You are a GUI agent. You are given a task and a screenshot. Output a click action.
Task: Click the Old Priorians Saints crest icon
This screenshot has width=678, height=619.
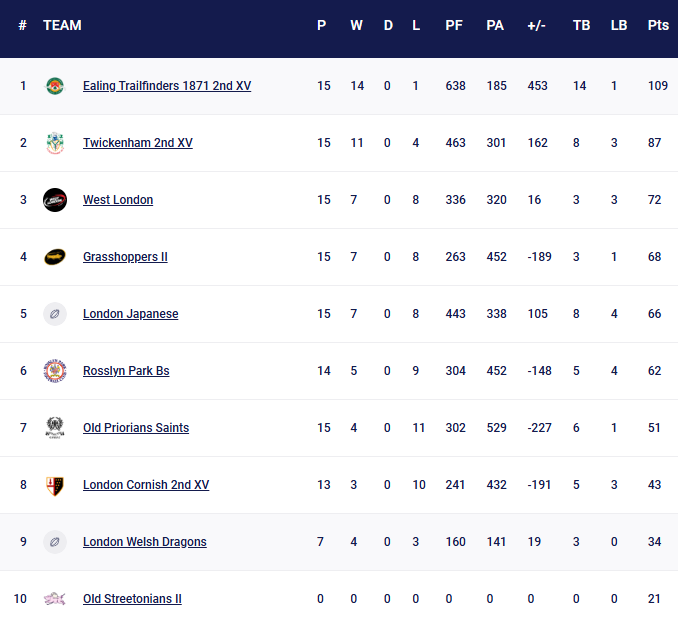(55, 428)
